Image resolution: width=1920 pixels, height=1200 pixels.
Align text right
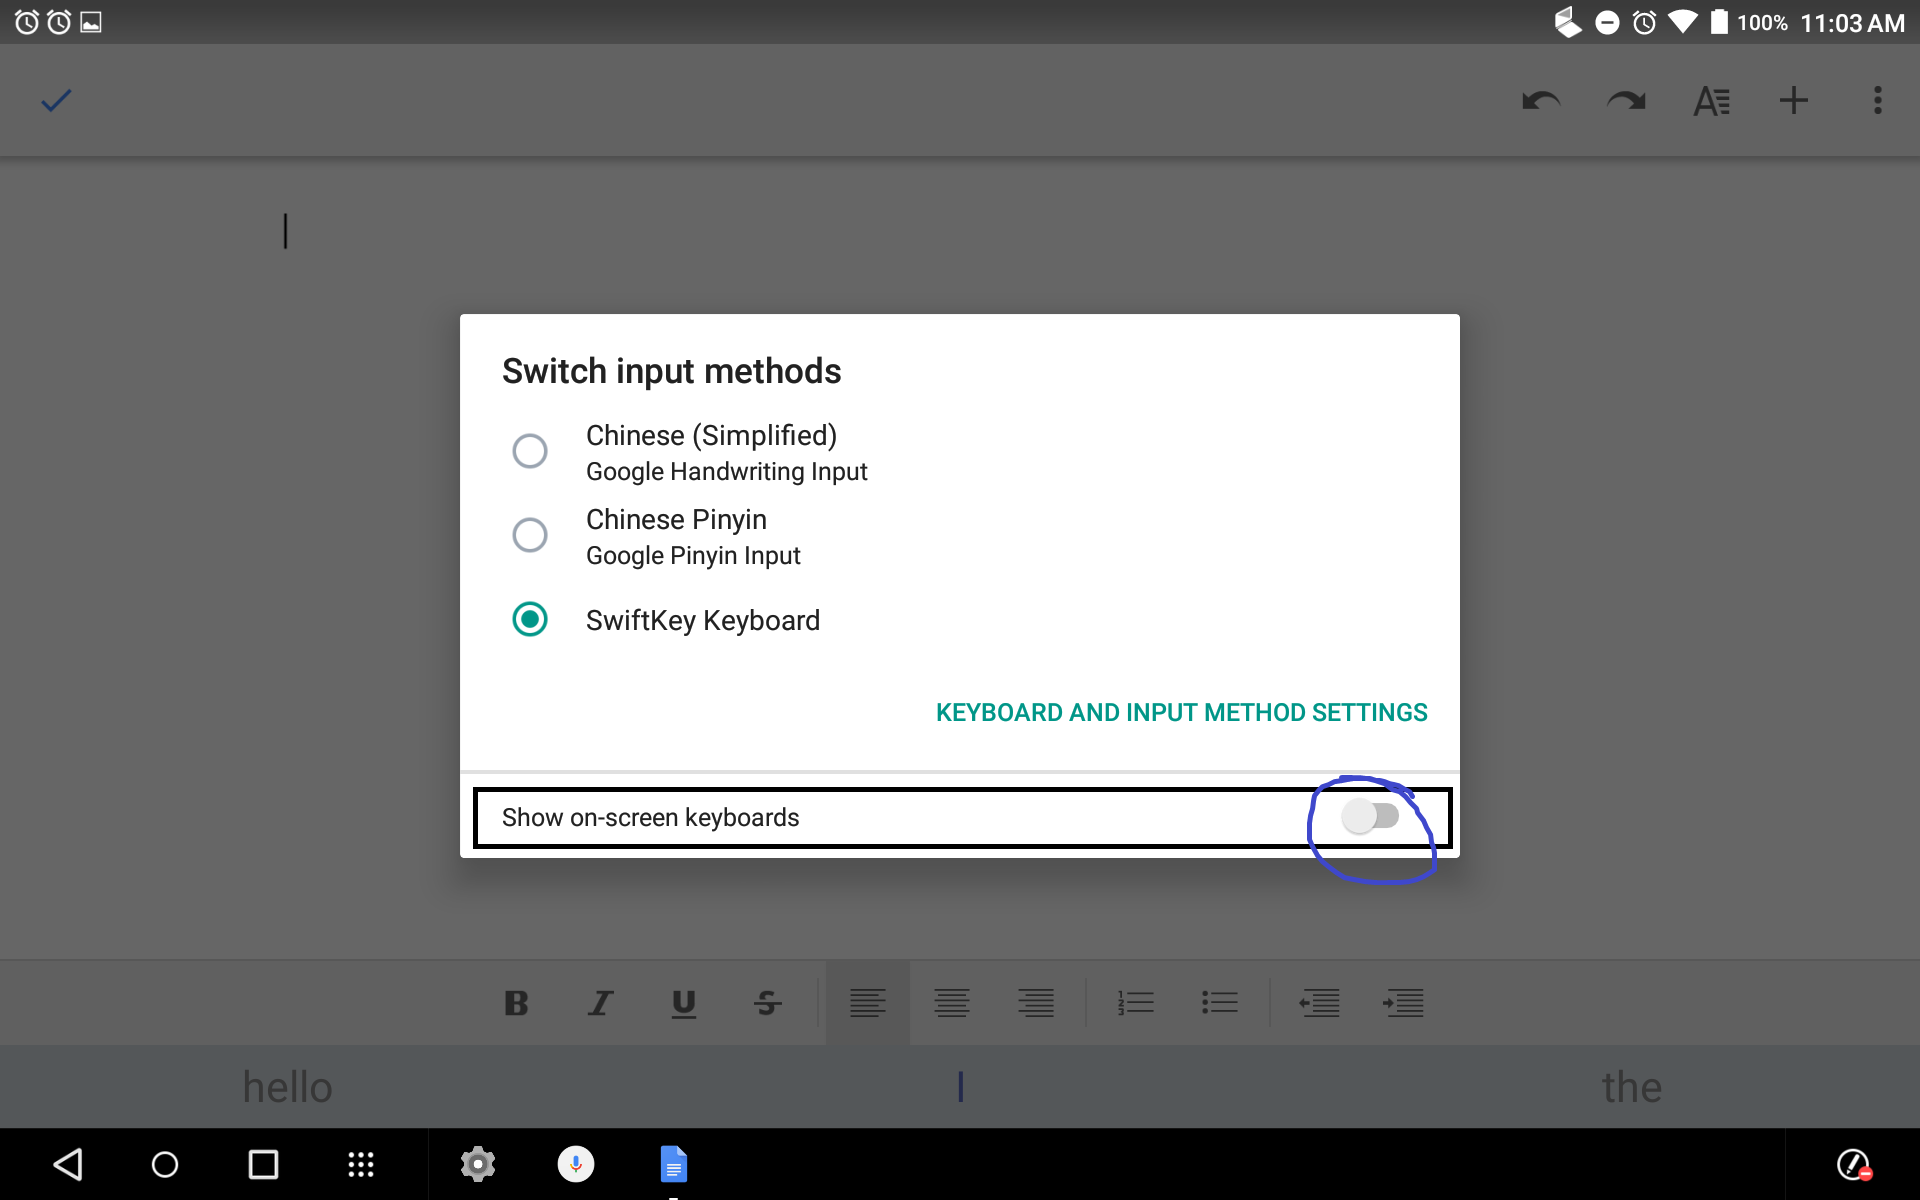tap(1036, 1003)
